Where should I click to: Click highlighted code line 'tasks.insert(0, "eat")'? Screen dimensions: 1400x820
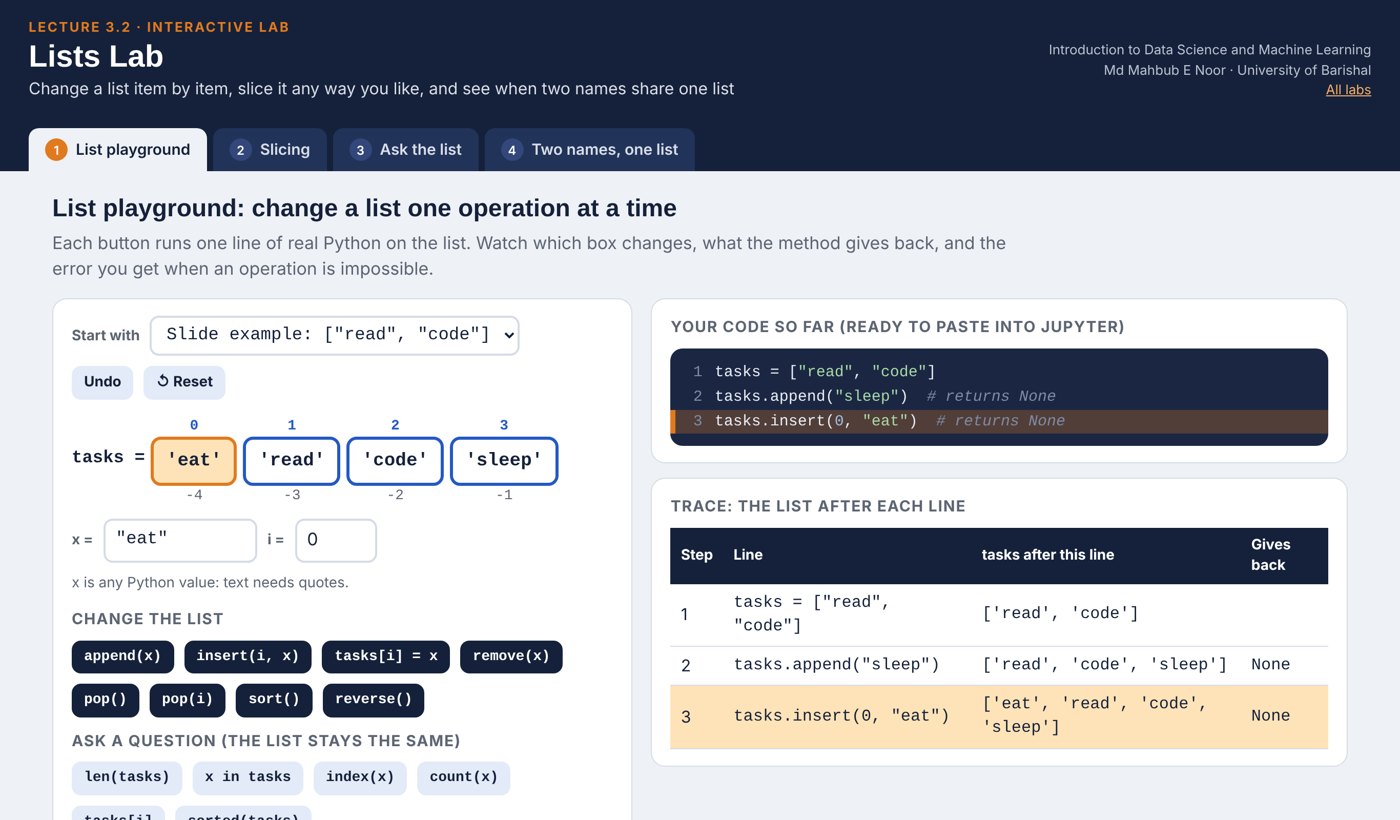[999, 421]
